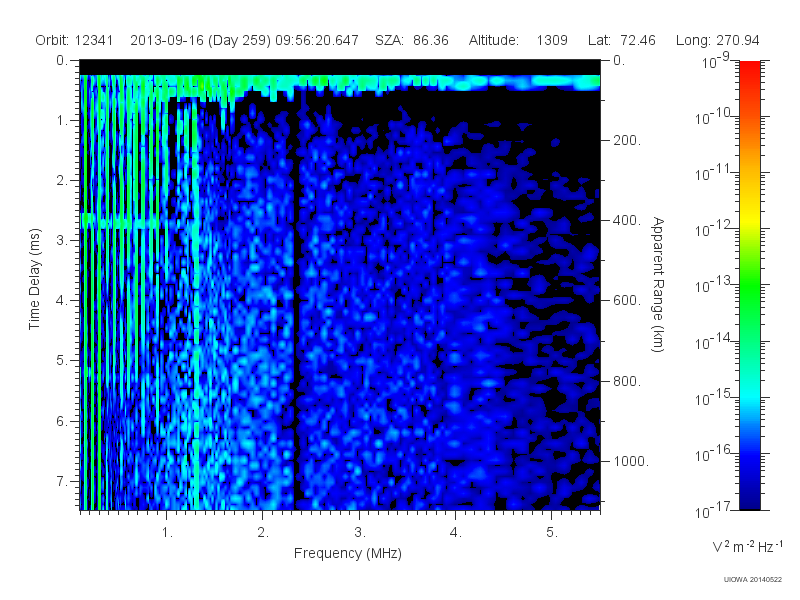
Task: Click the Orbit: 12341 header text
Action: (x=74, y=40)
